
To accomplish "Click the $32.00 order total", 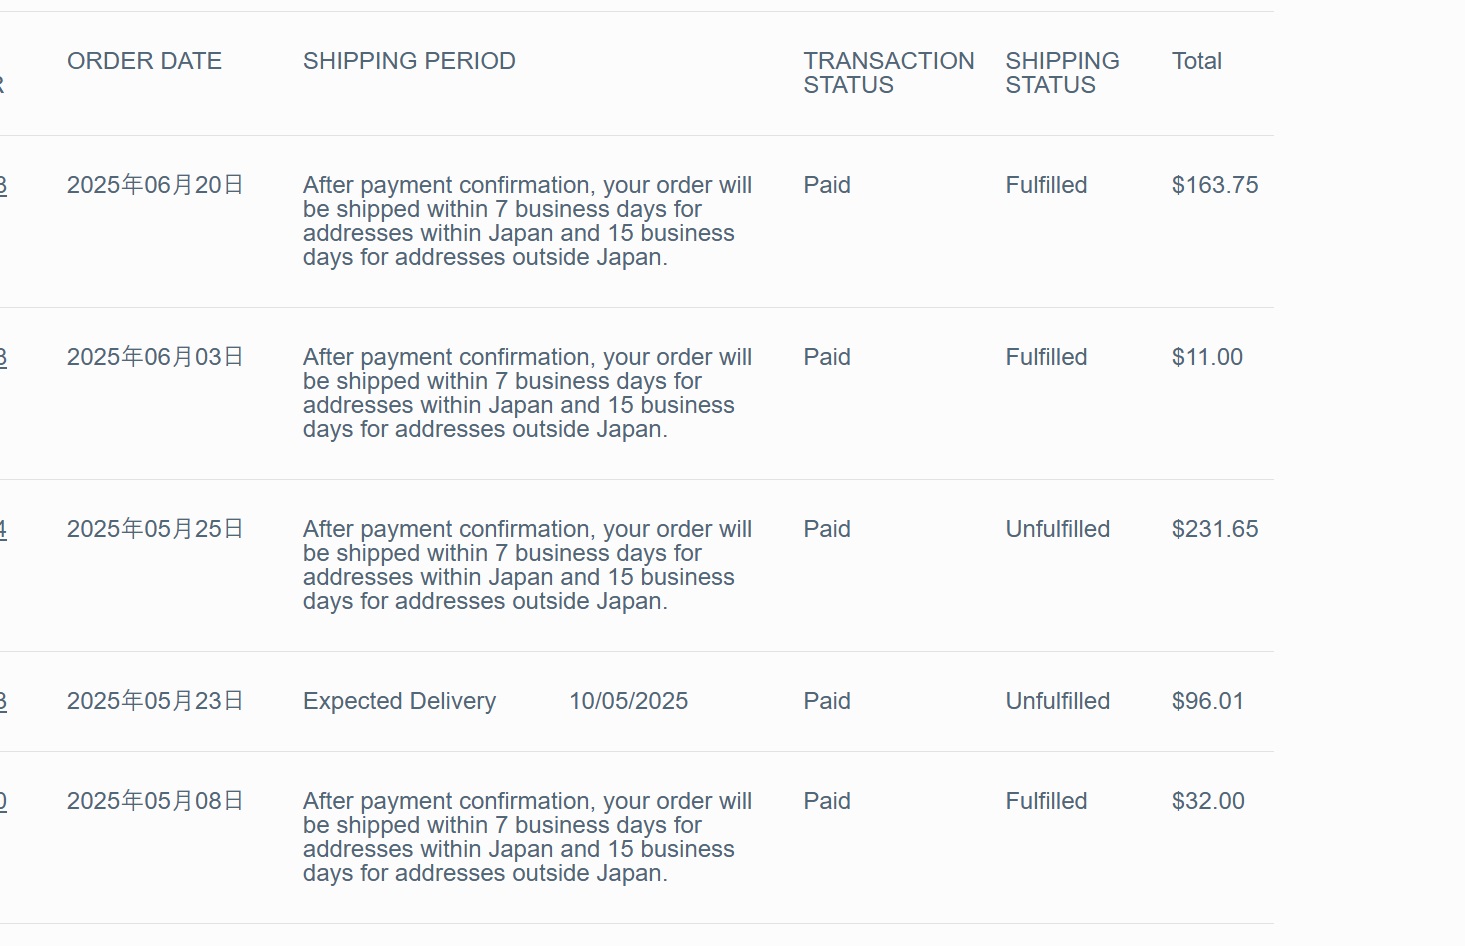I will tap(1207, 801).
